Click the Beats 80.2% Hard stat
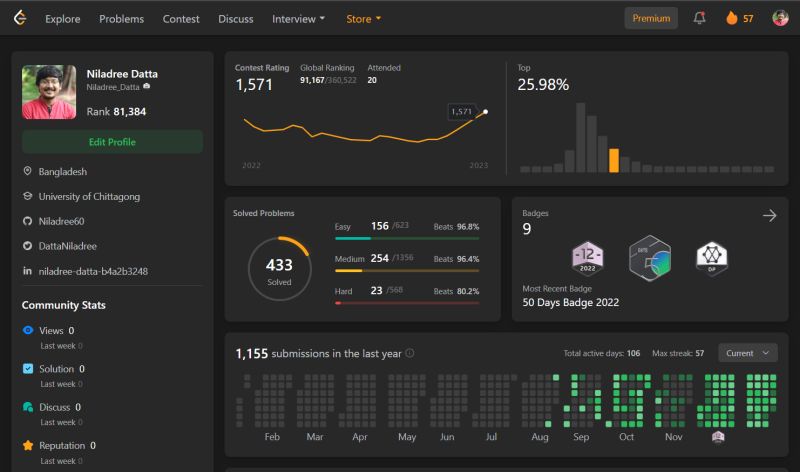Viewport: 800px width, 472px height. [x=456, y=291]
